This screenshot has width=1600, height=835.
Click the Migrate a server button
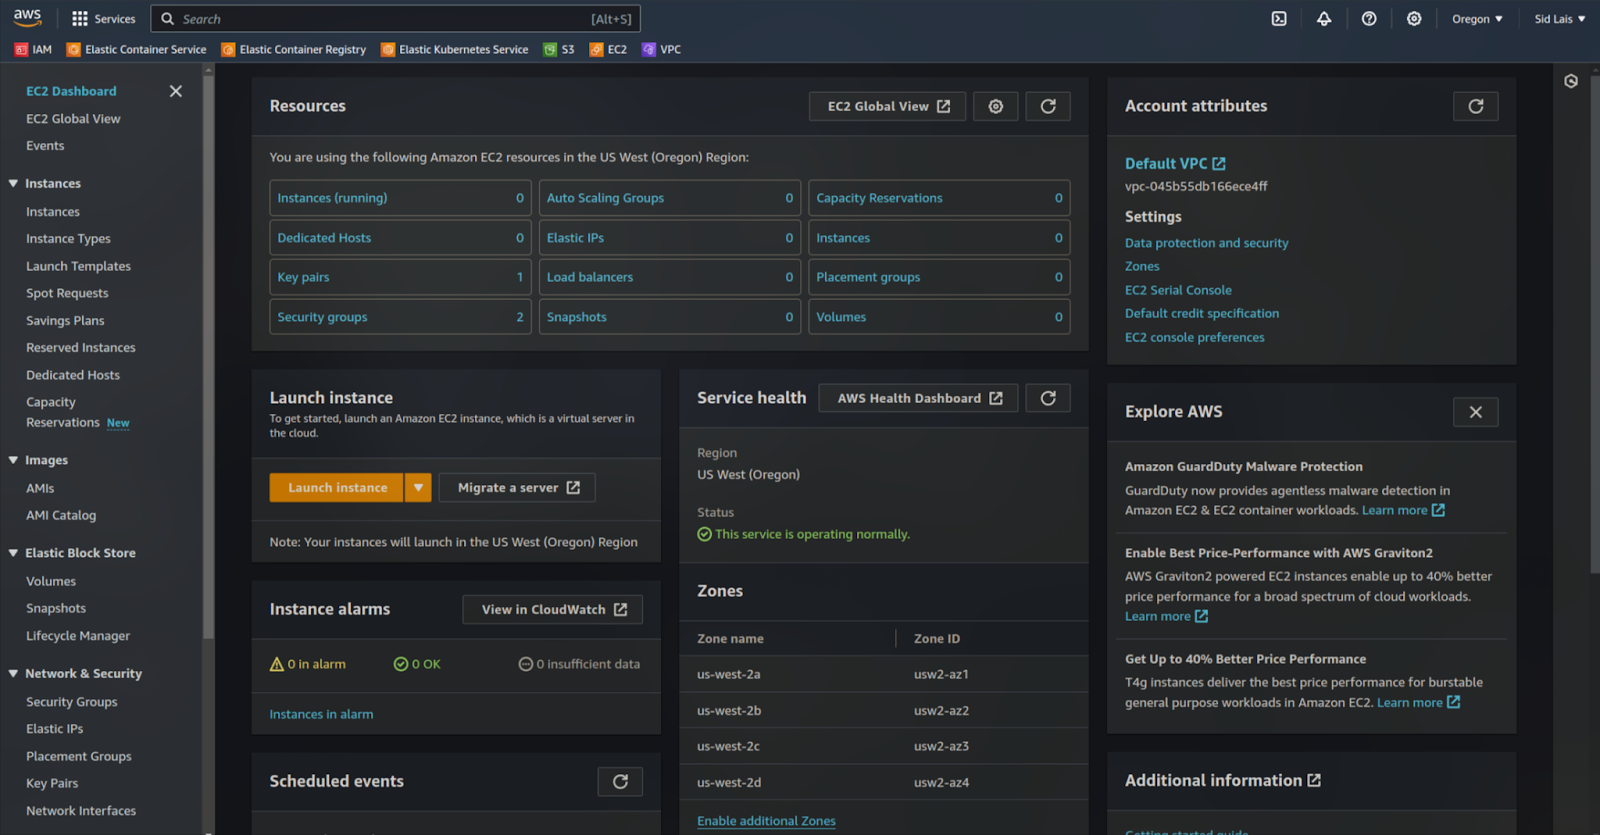coord(517,488)
